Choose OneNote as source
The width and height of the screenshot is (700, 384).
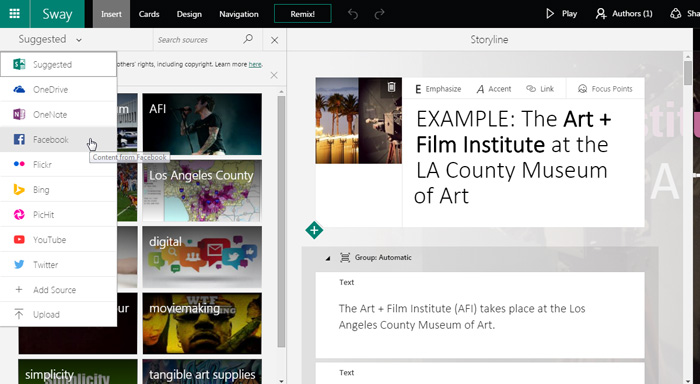point(58,114)
